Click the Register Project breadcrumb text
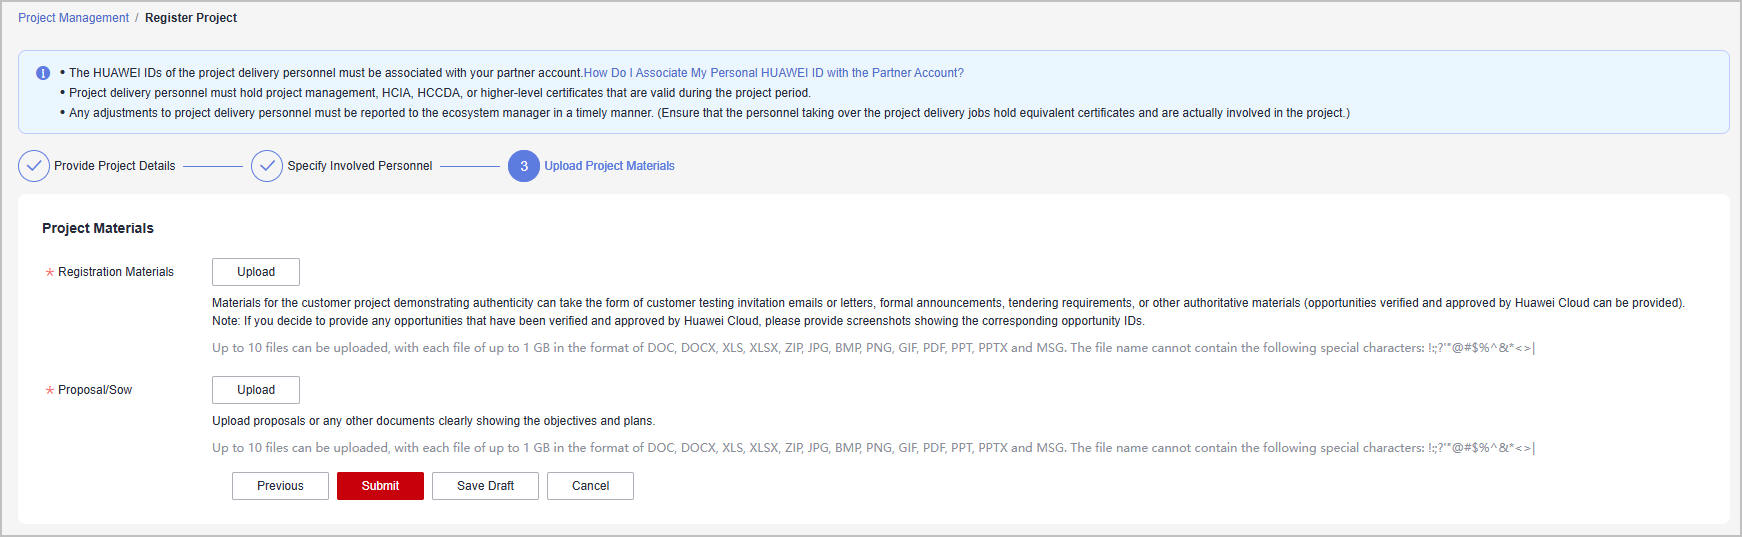The height and width of the screenshot is (537, 1742). point(191,18)
